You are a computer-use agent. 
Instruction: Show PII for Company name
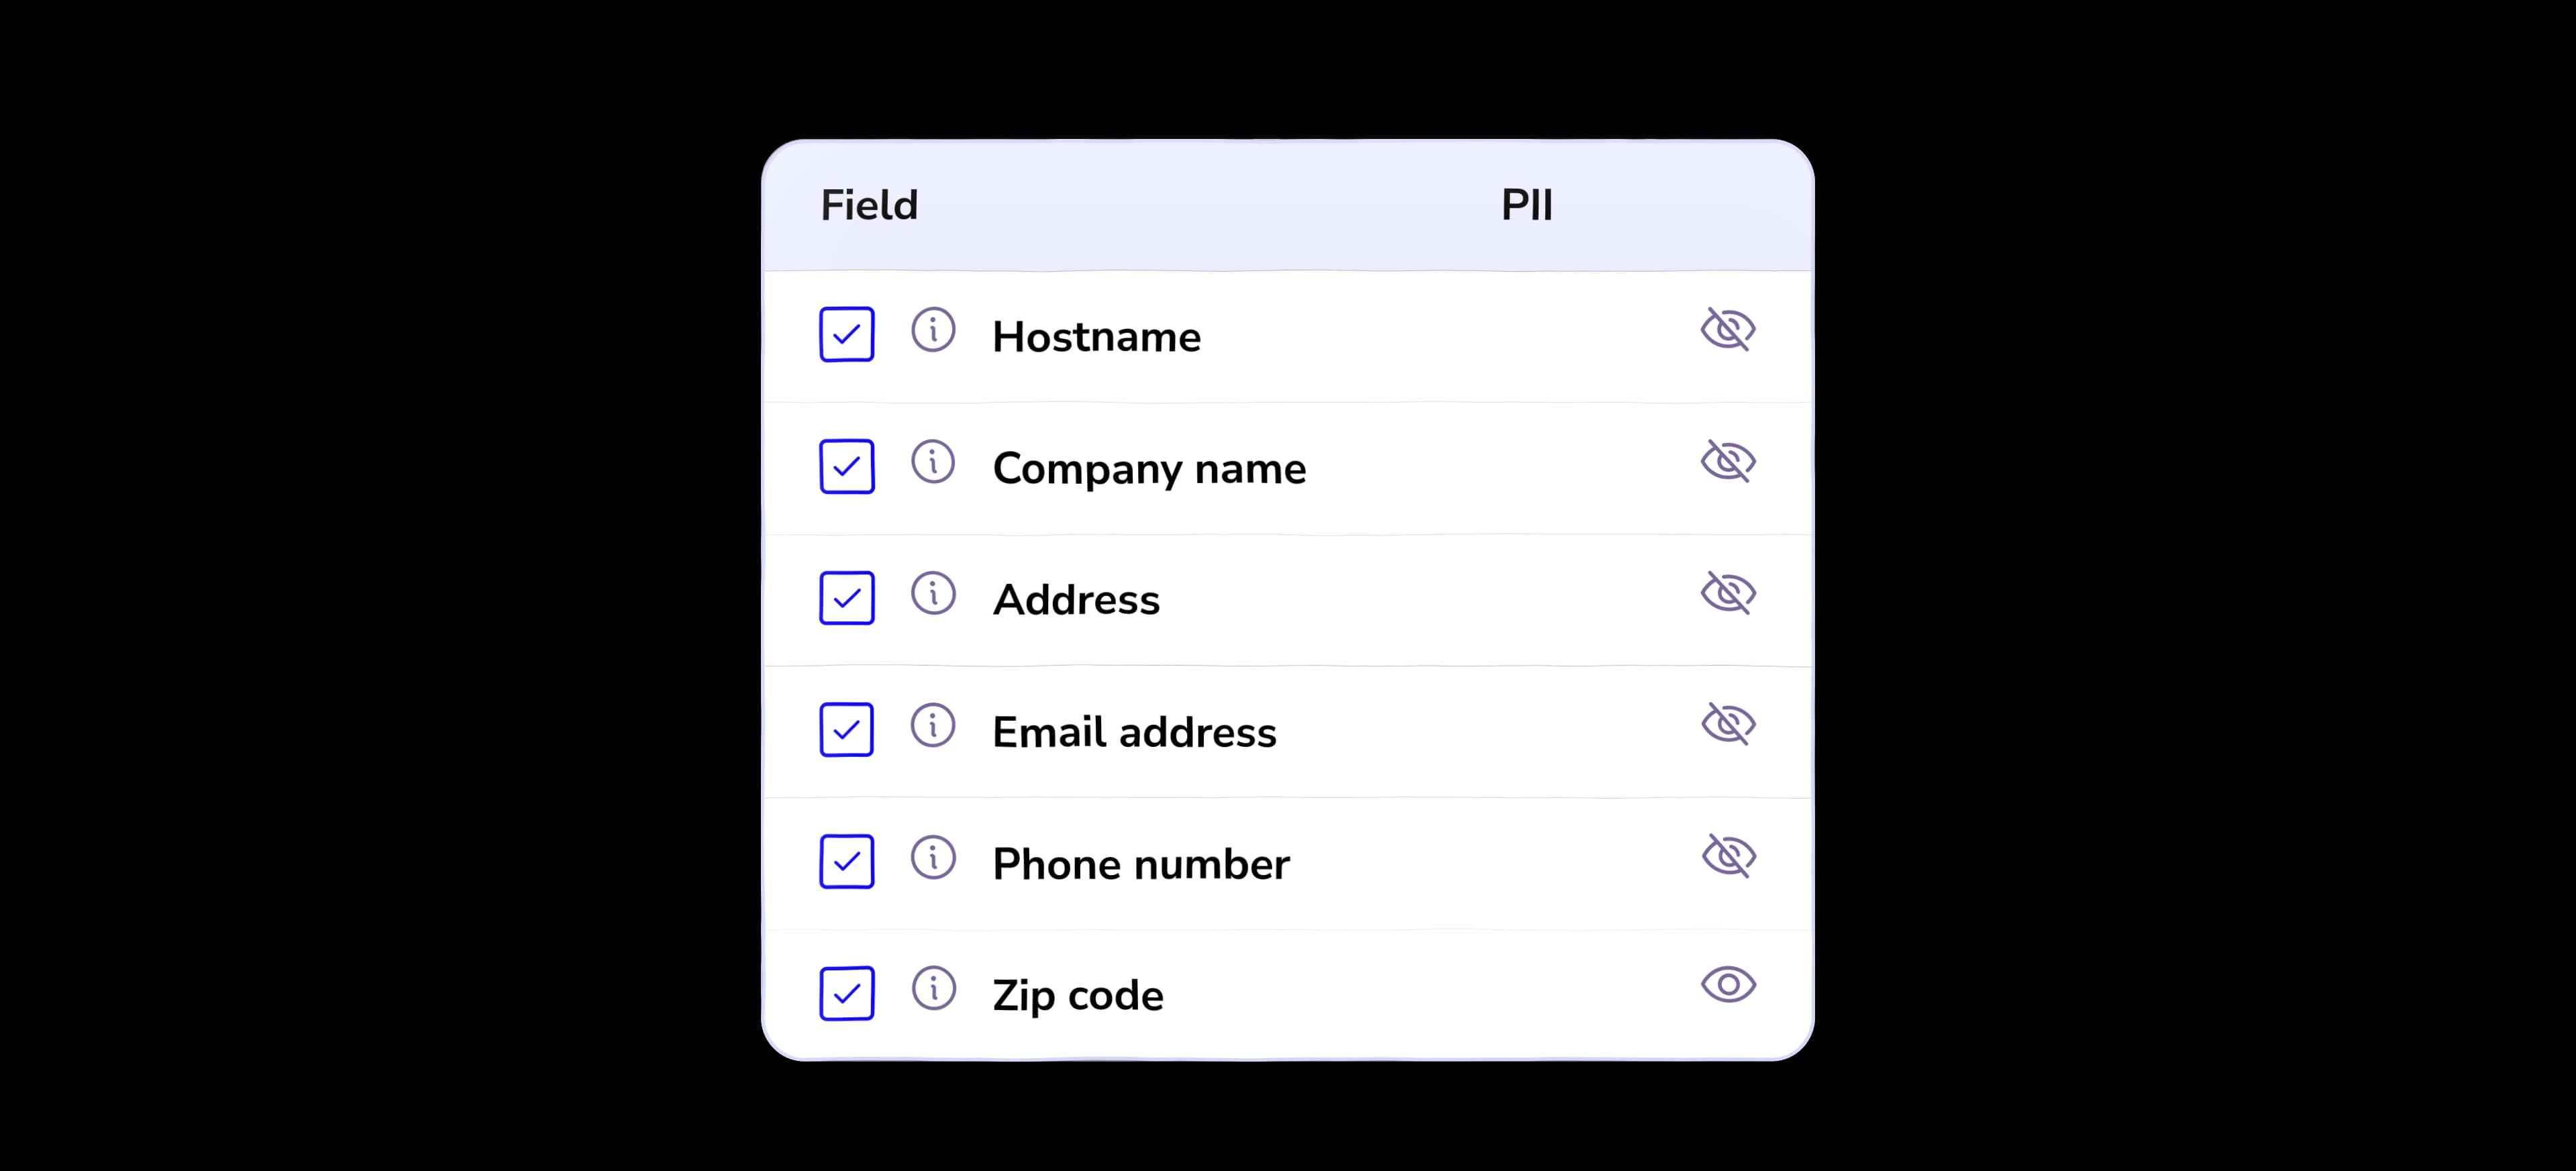click(x=1729, y=462)
